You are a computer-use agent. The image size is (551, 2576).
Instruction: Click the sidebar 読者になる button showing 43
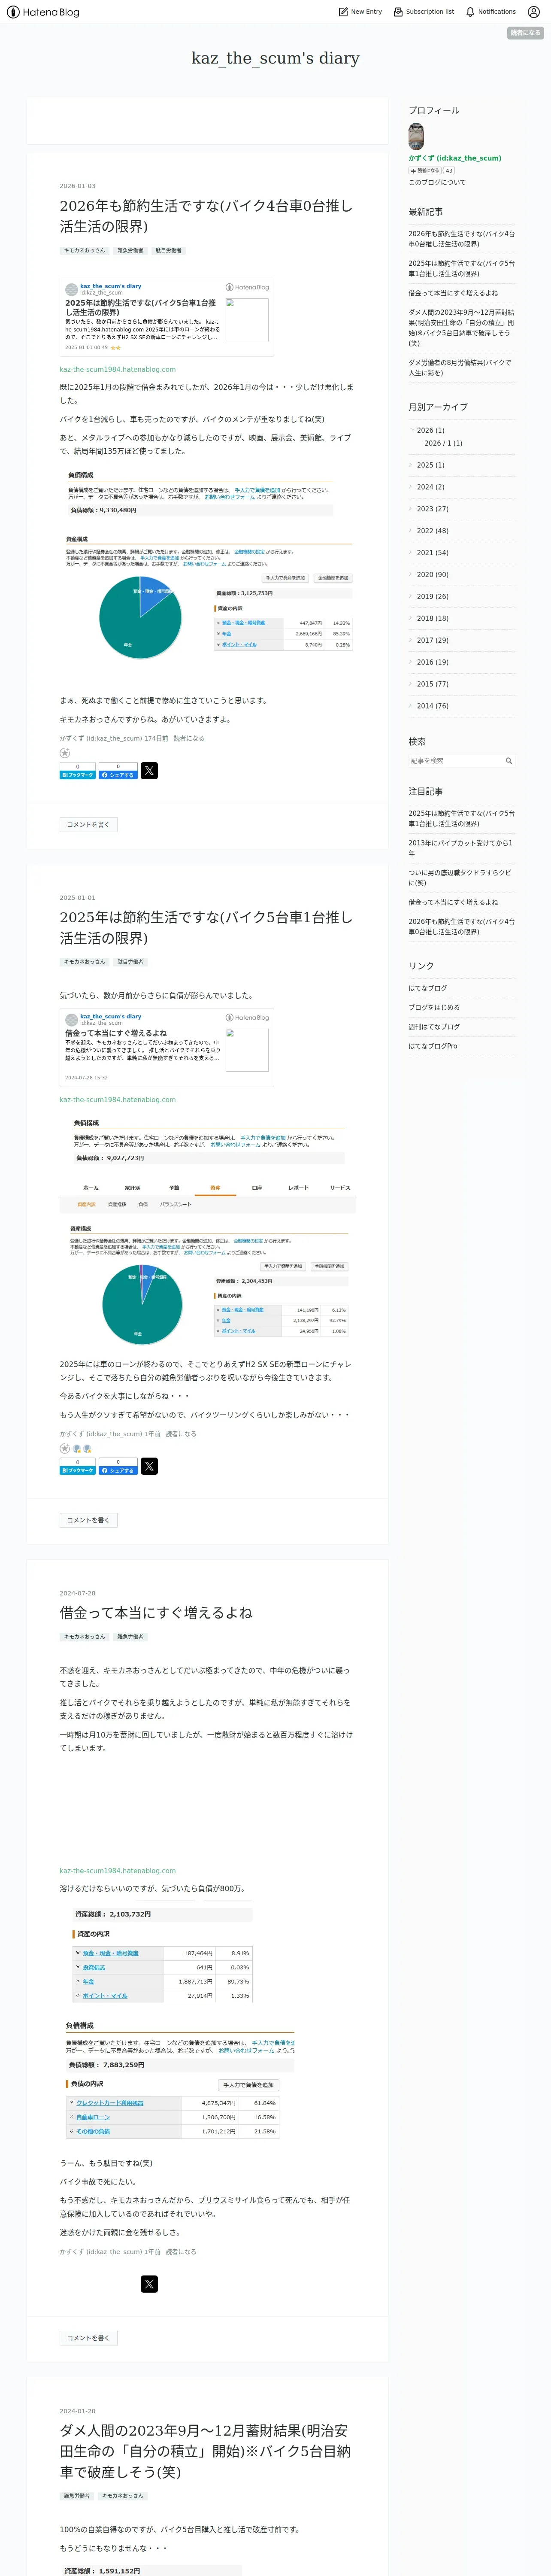click(x=425, y=171)
